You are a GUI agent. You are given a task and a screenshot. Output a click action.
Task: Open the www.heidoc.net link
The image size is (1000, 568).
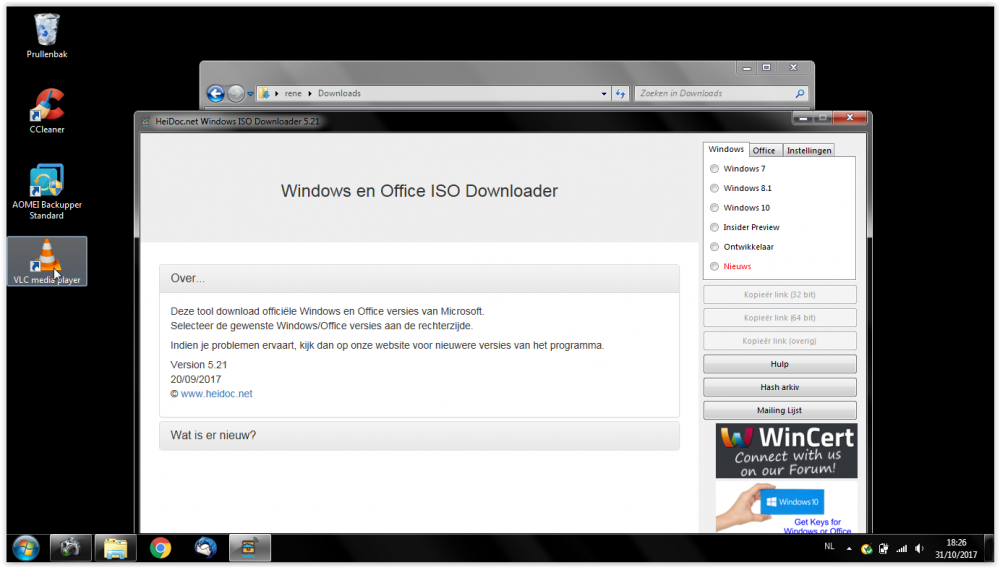[x=216, y=394]
